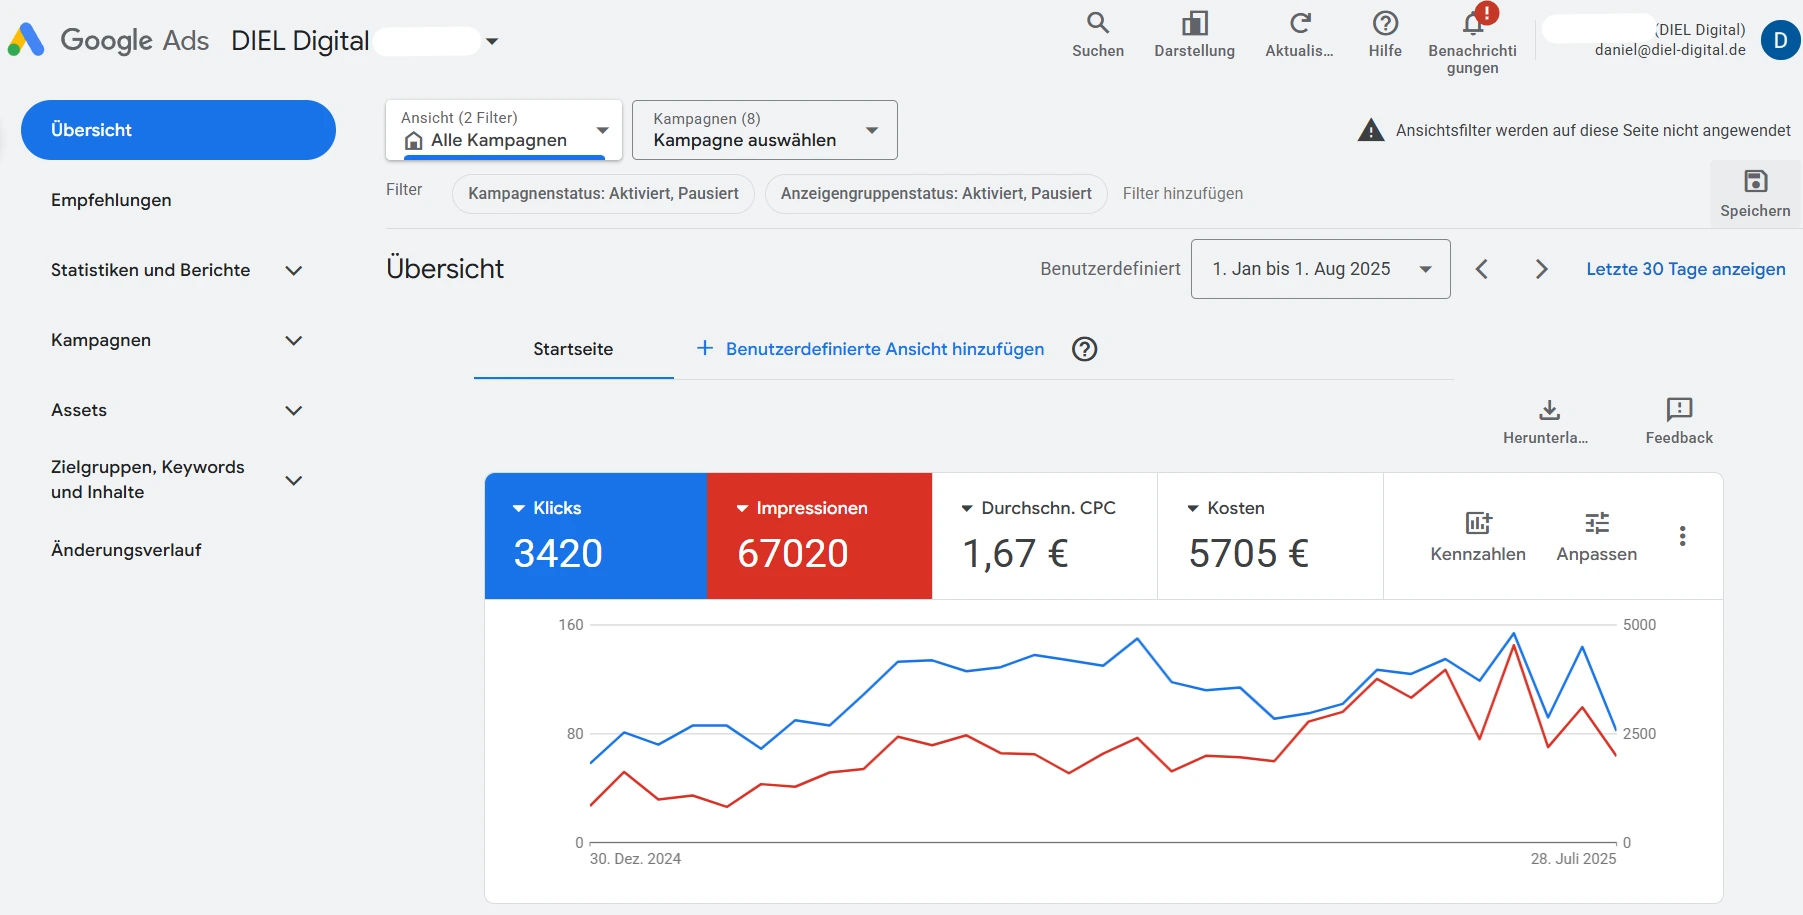Expand Zielgruppen, Keywords und Inhalte

tap(294, 480)
